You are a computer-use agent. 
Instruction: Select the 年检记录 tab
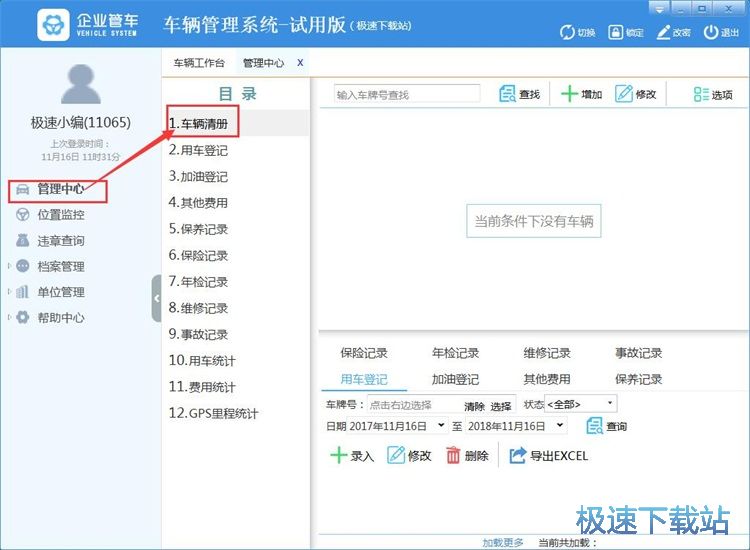pos(455,353)
